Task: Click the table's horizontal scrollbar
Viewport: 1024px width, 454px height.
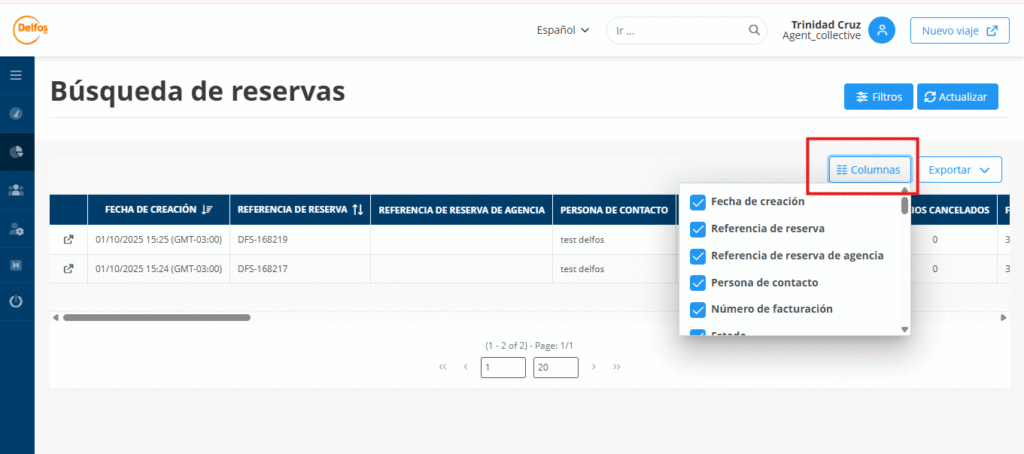Action: pos(156,317)
